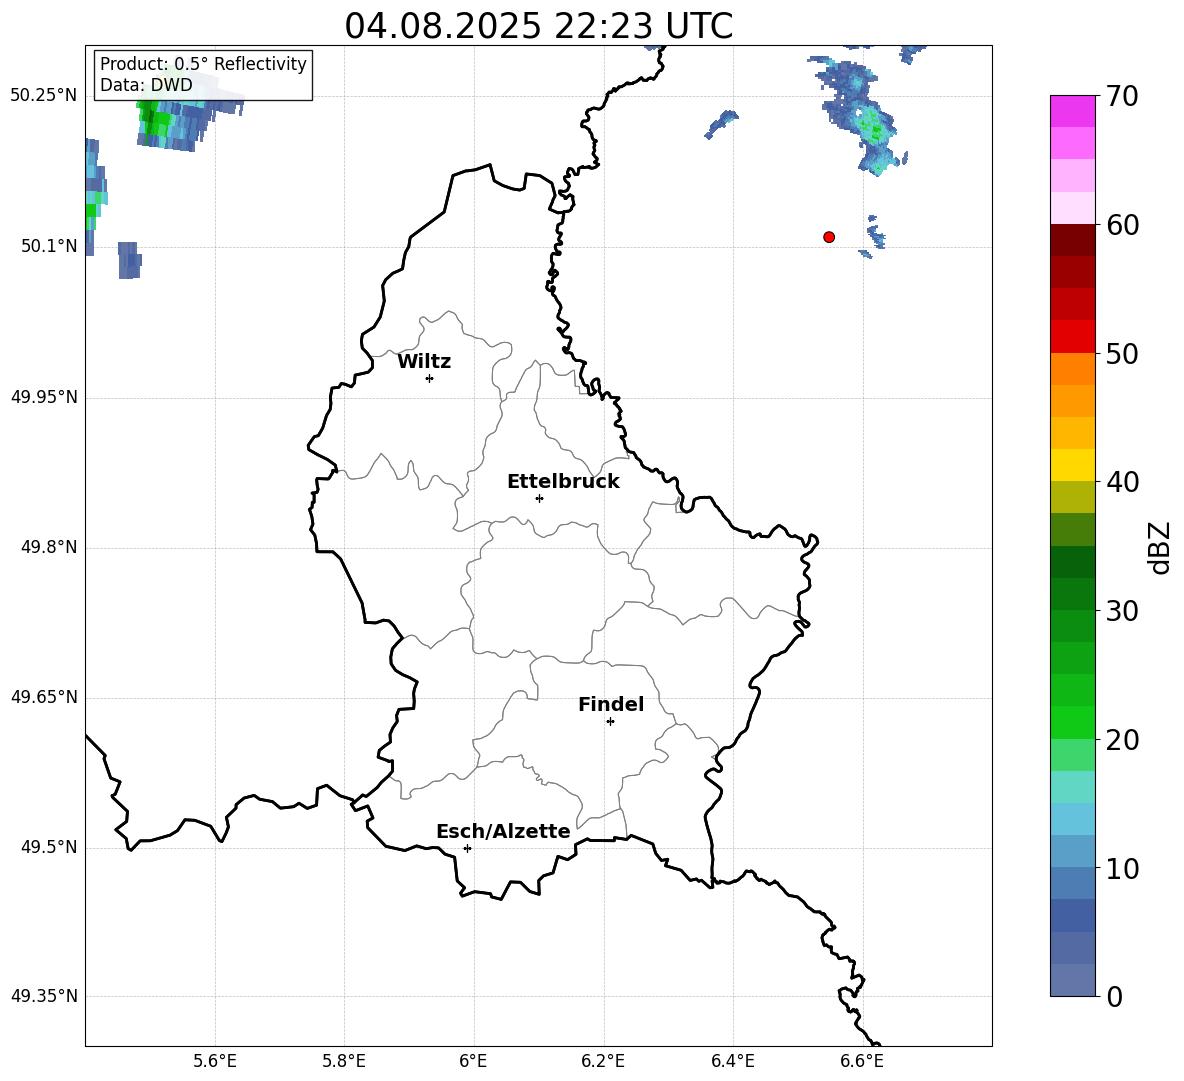Viewport: 1184px width, 1081px height.
Task: Click the title 04.08.2025 22:23 UTC
Action: coord(538,26)
